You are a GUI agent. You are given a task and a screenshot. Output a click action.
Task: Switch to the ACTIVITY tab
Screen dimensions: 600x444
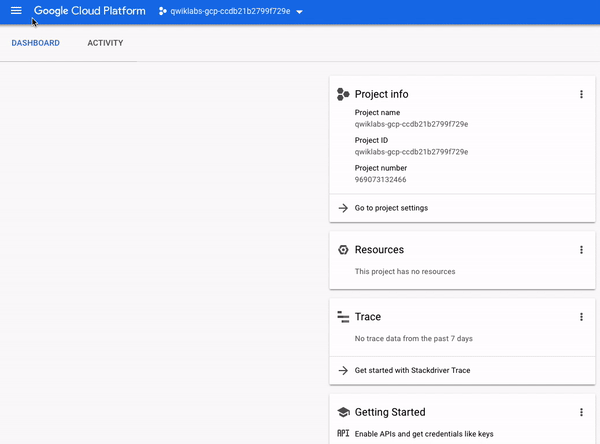pos(105,43)
